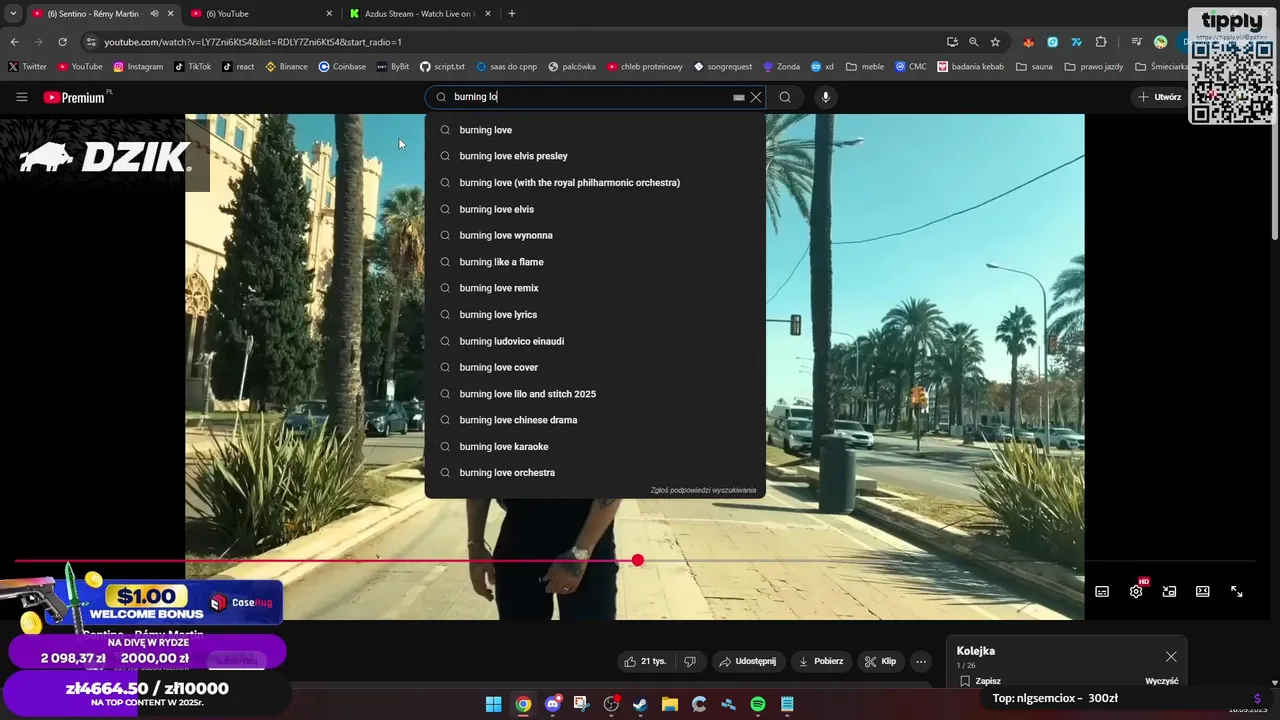Choose suggestion 'burning love elvis presley'
This screenshot has height=720, width=1280.
[595, 156]
